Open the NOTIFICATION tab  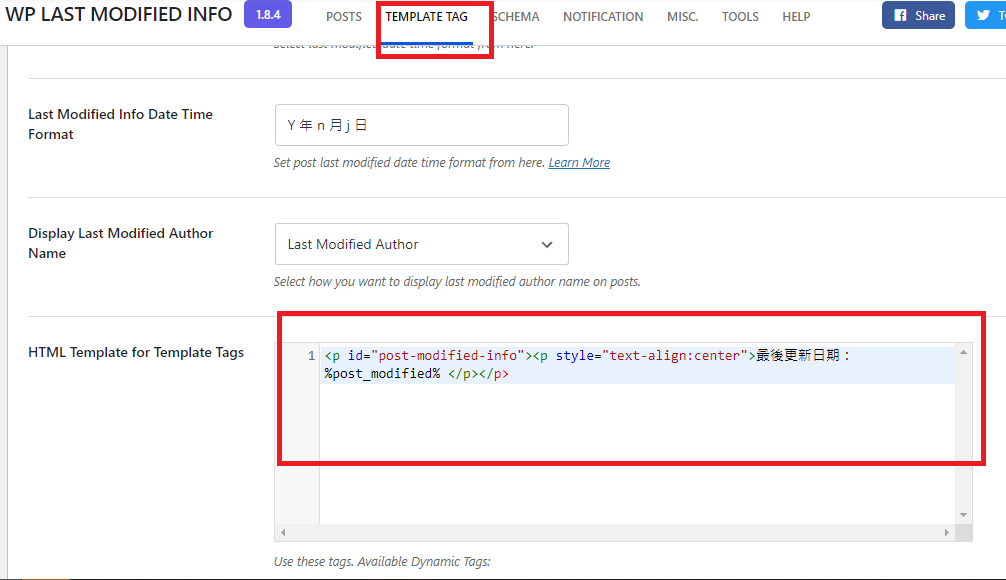603,17
